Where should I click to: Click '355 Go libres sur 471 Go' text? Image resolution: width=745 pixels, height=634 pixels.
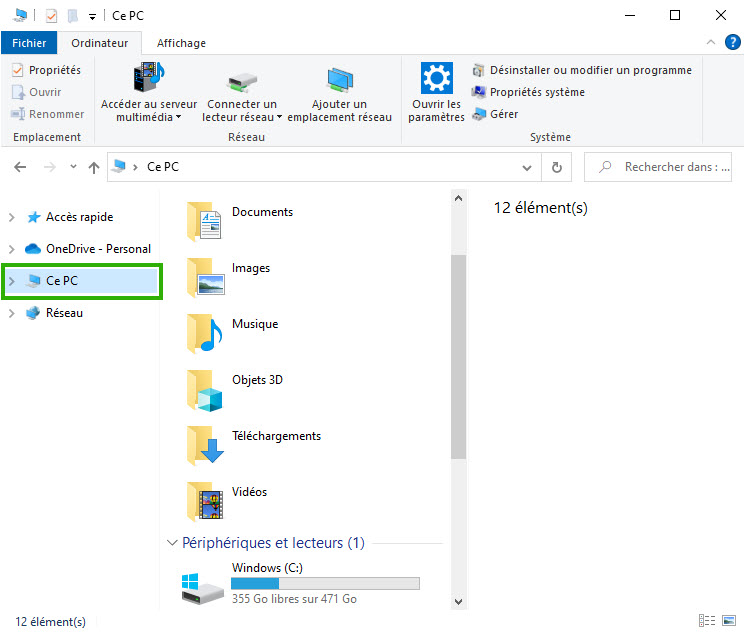point(294,599)
